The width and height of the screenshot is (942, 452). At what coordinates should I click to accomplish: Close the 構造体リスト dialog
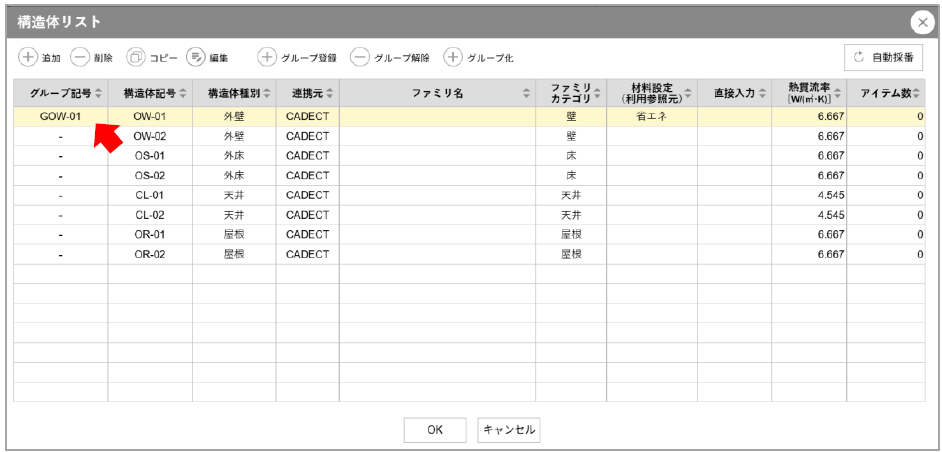(921, 23)
